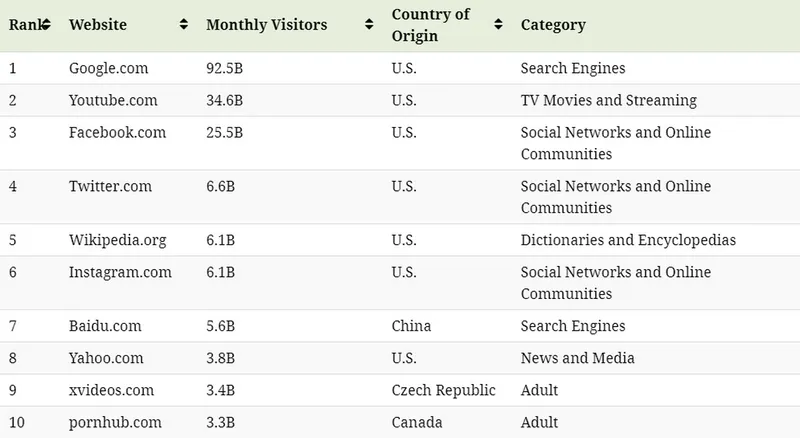The height and width of the screenshot is (438, 800).
Task: Click Facebook.com website name
Action: (117, 132)
